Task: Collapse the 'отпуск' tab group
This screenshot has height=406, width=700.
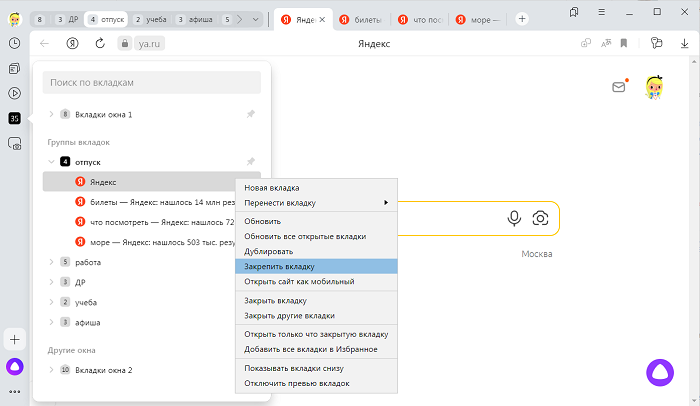Action: point(51,161)
